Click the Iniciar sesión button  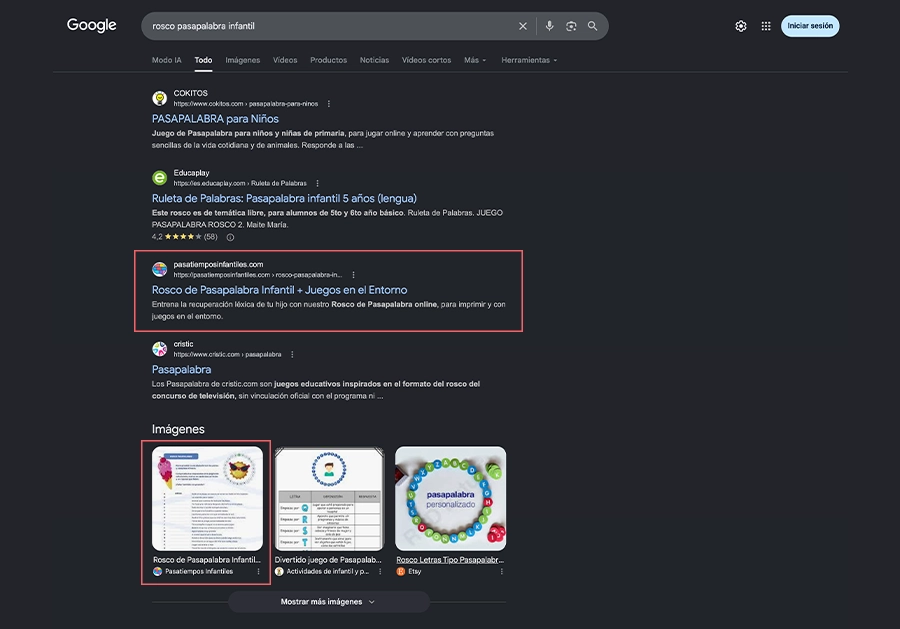pos(810,26)
